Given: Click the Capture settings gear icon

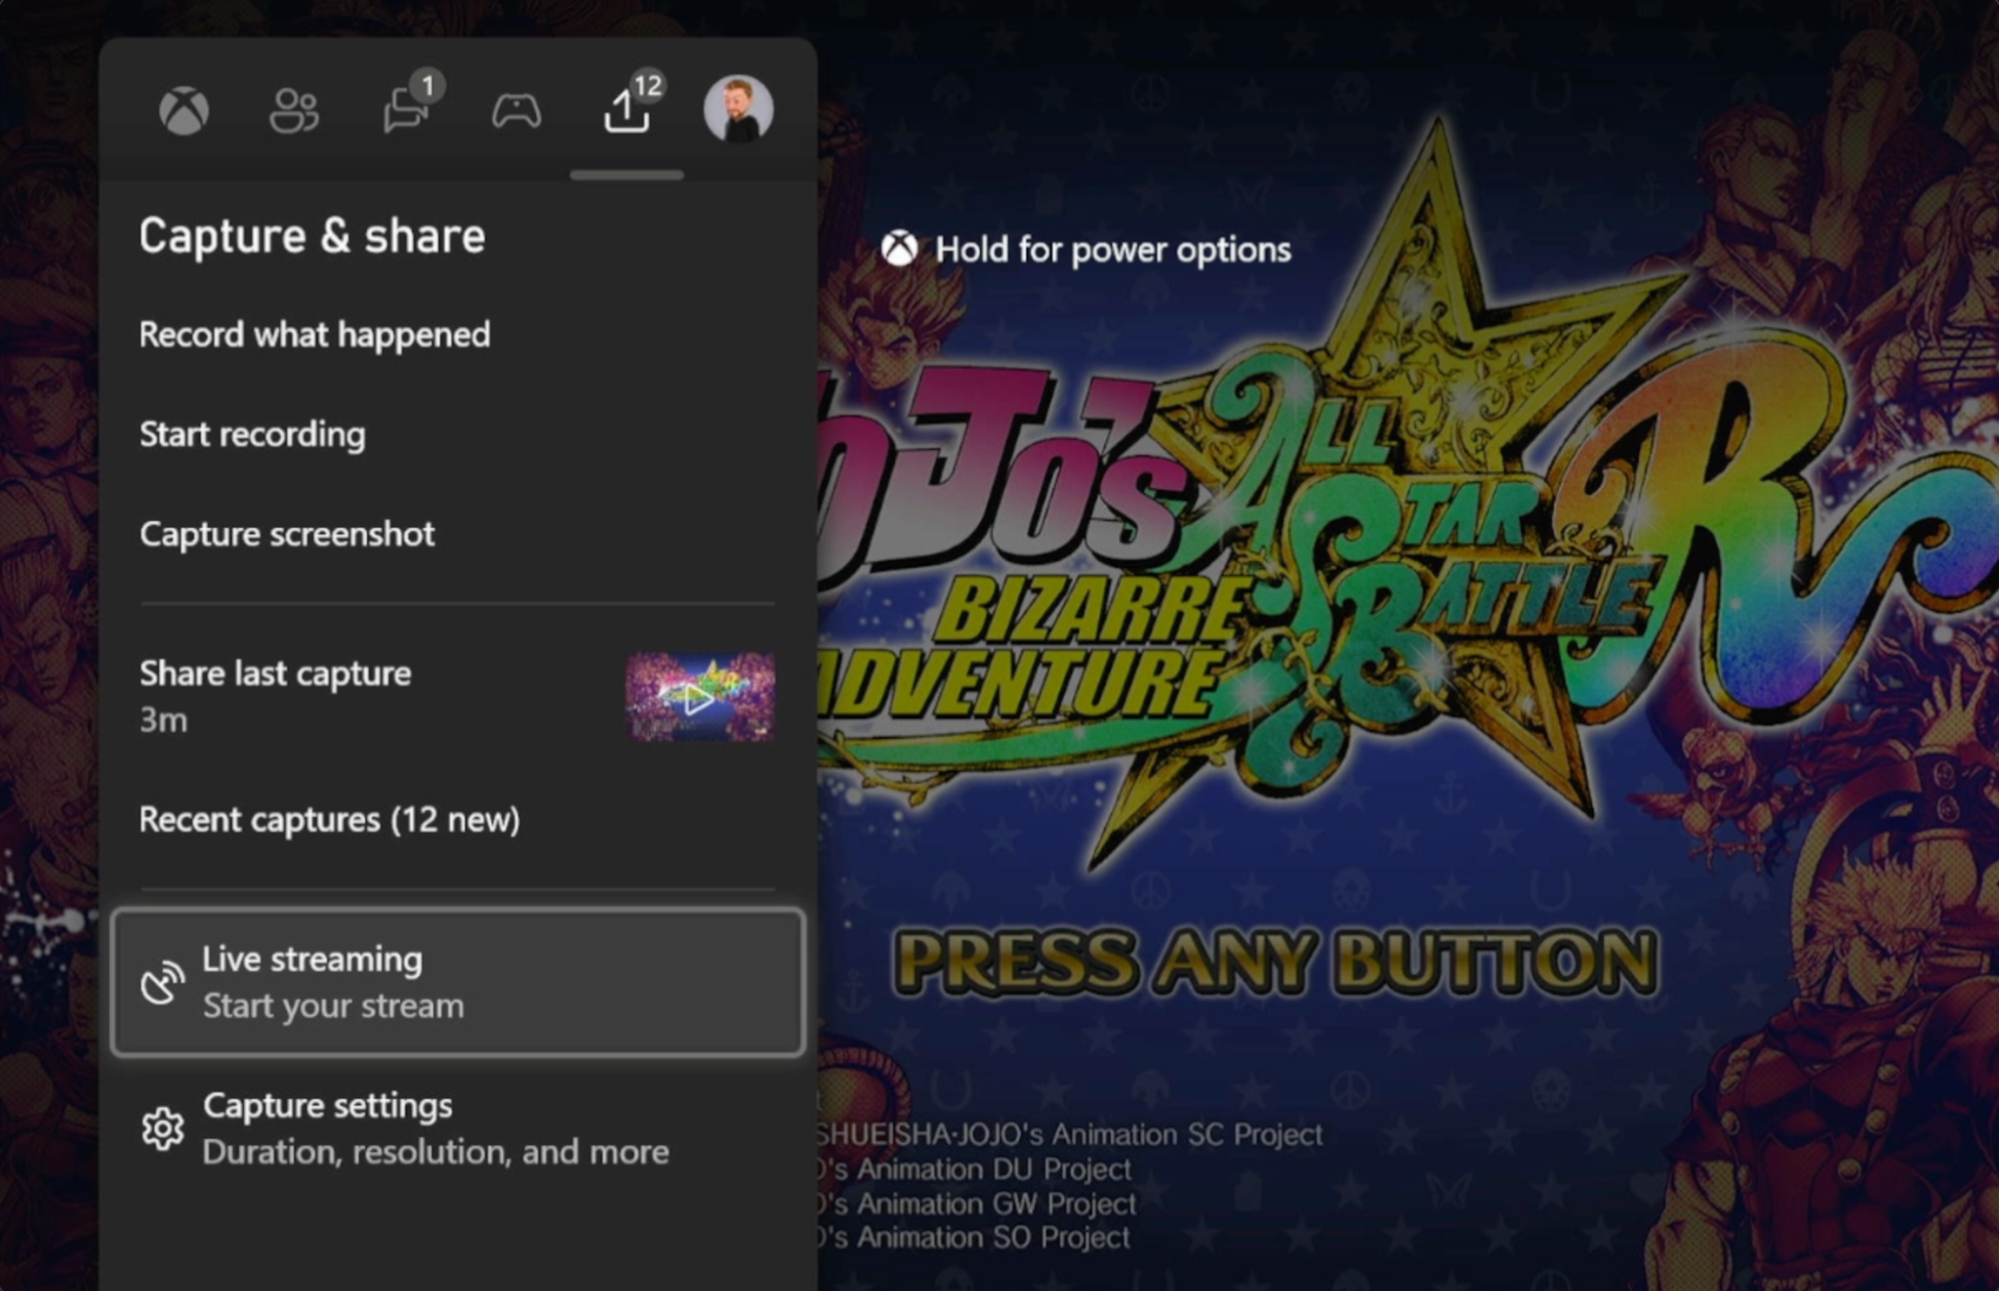Looking at the screenshot, I should click(x=162, y=1129).
